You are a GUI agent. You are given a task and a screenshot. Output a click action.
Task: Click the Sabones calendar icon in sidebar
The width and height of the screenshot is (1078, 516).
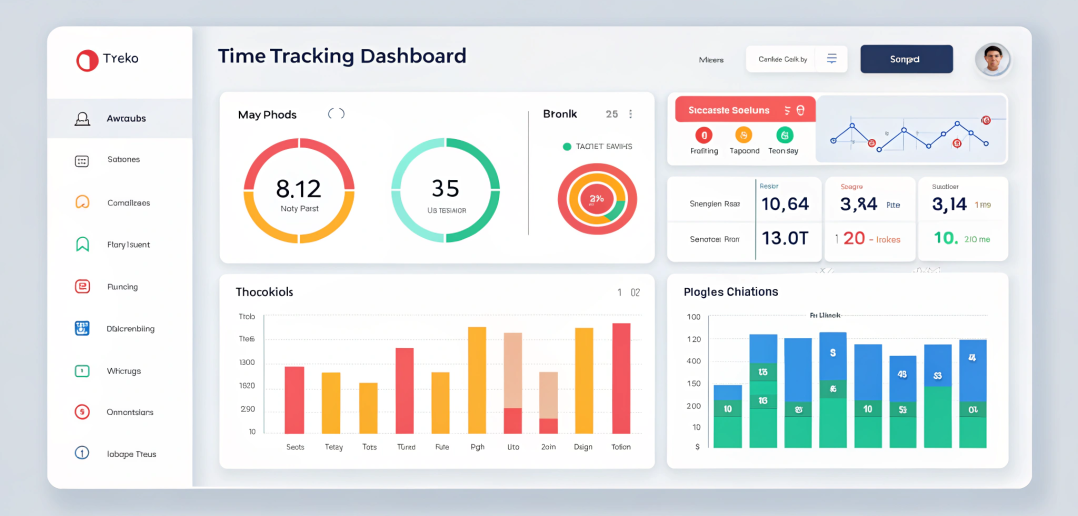(x=83, y=160)
